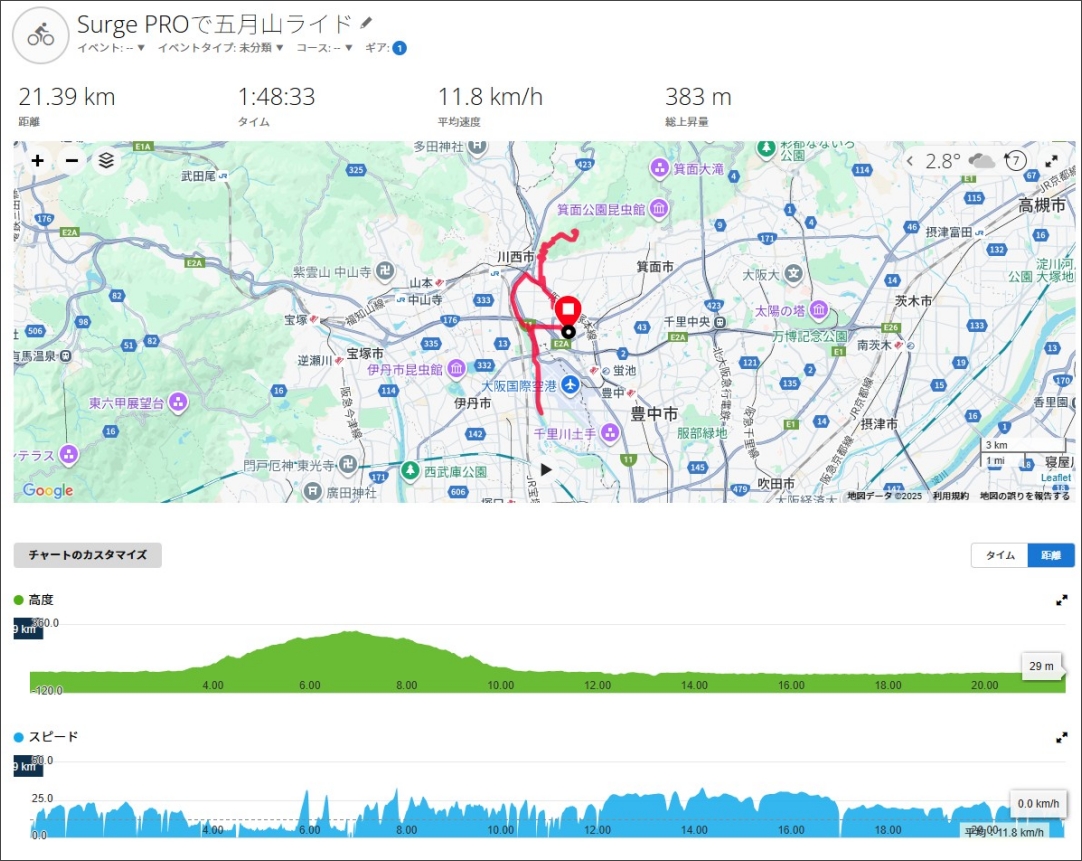The height and width of the screenshot is (861, 1082).
Task: Click the 紫雲山 中山寺 temple pin
Action: (386, 271)
